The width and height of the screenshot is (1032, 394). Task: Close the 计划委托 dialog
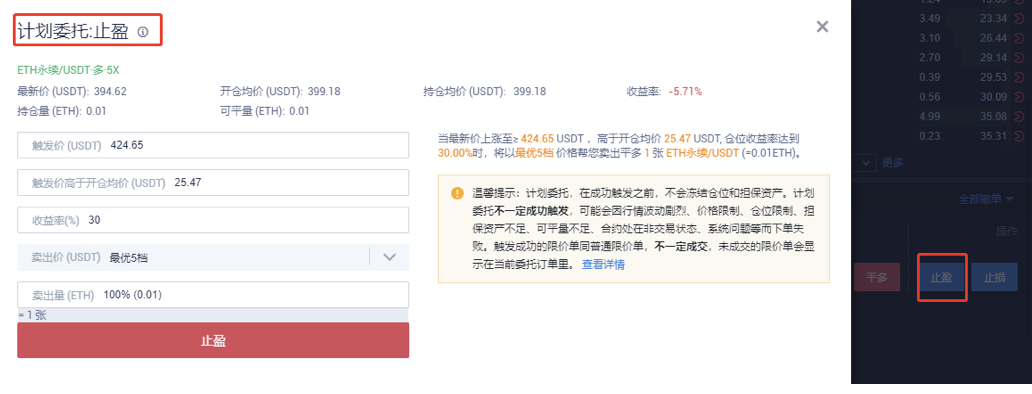(x=822, y=27)
